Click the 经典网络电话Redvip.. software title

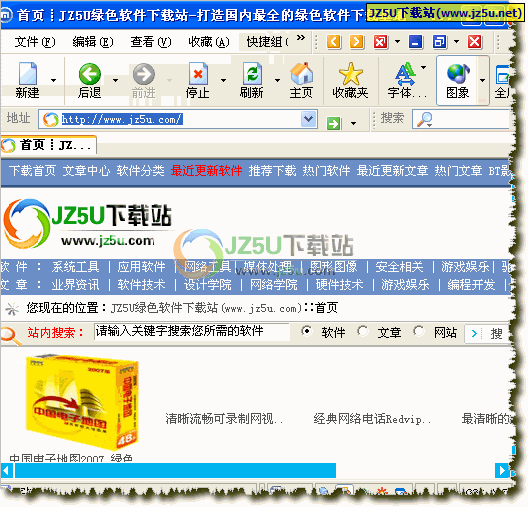click(x=372, y=419)
